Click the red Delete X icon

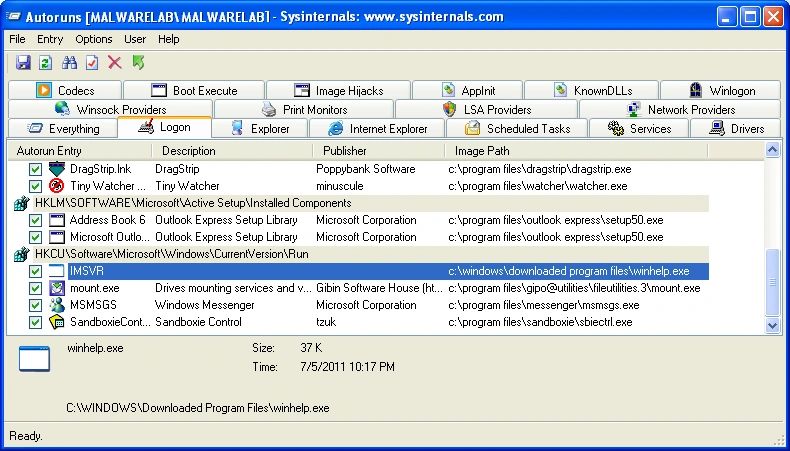pyautogui.click(x=114, y=63)
